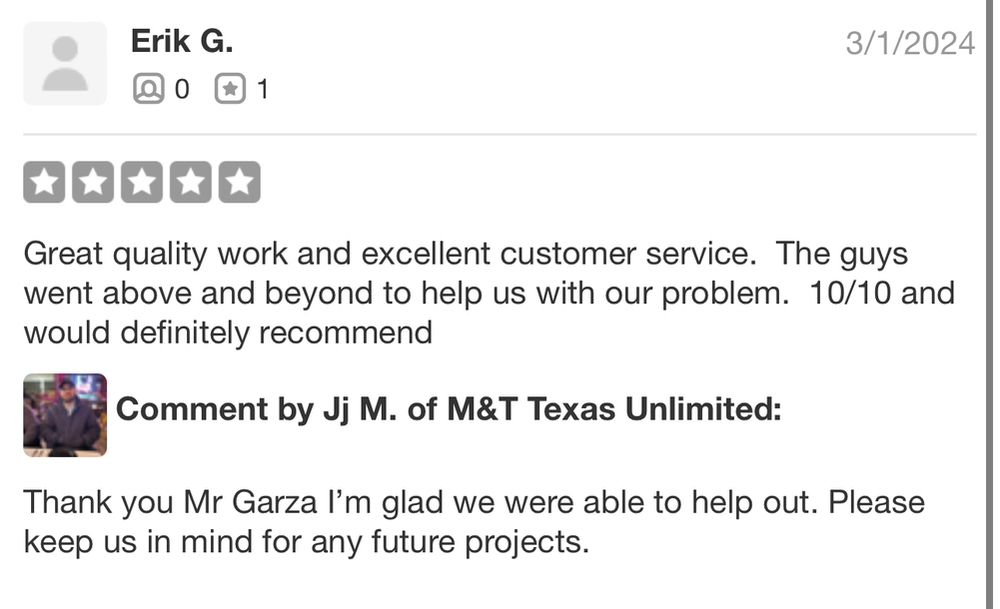Click the friends count icon beside Erik G.
This screenshot has width=1000, height=609.
coord(148,88)
